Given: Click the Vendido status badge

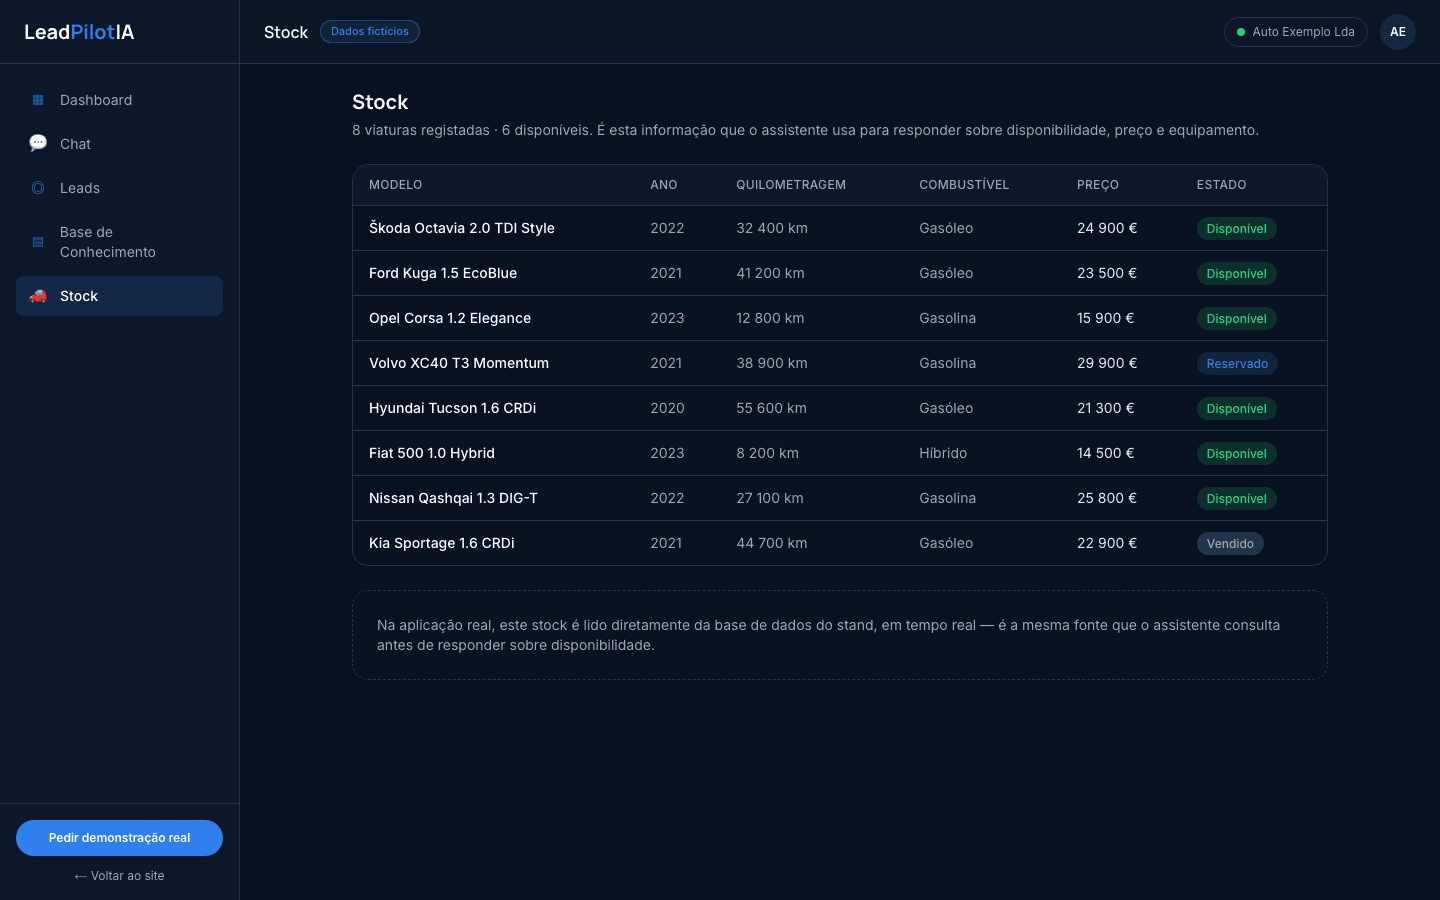Looking at the screenshot, I should pyautogui.click(x=1230, y=544).
